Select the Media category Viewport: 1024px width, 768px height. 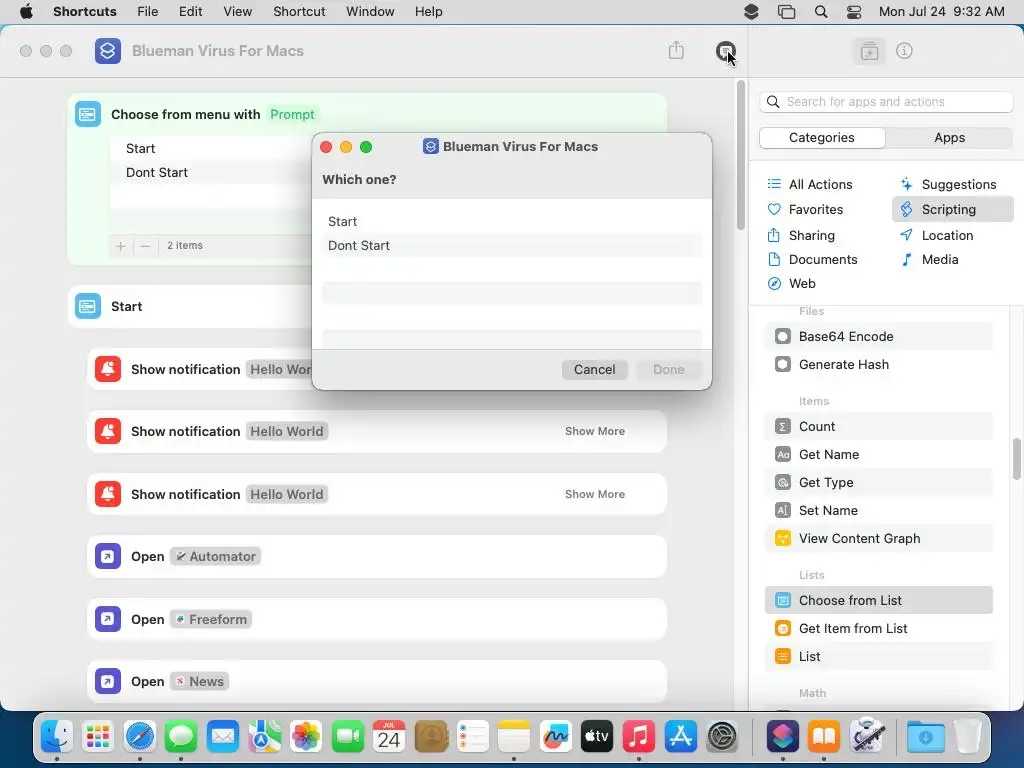pos(929,259)
